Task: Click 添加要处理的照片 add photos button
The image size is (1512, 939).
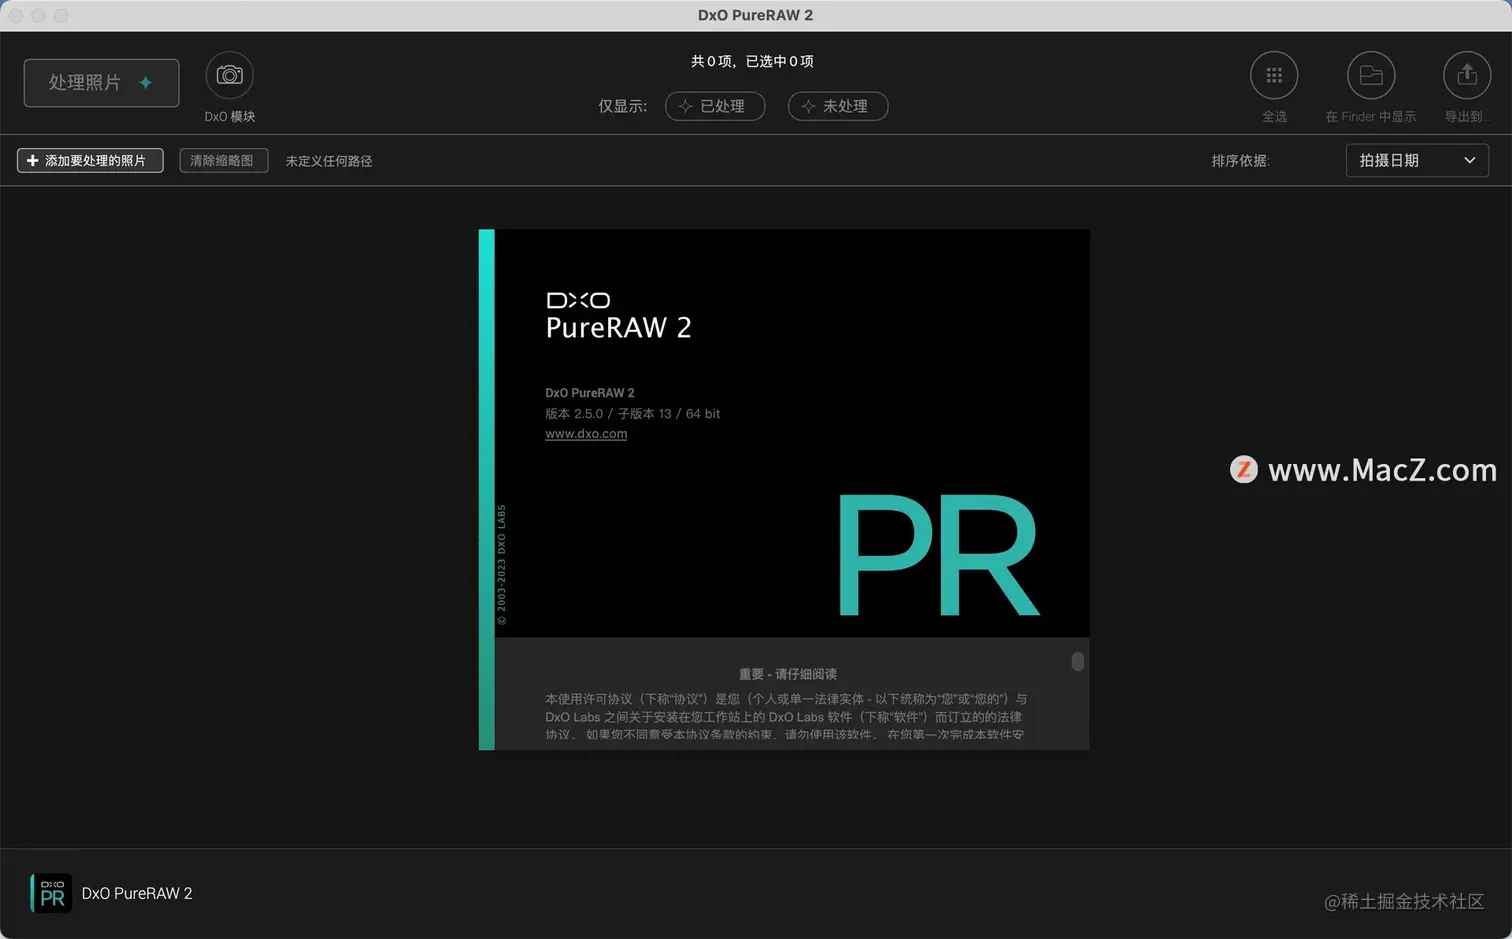Action: [x=90, y=161]
